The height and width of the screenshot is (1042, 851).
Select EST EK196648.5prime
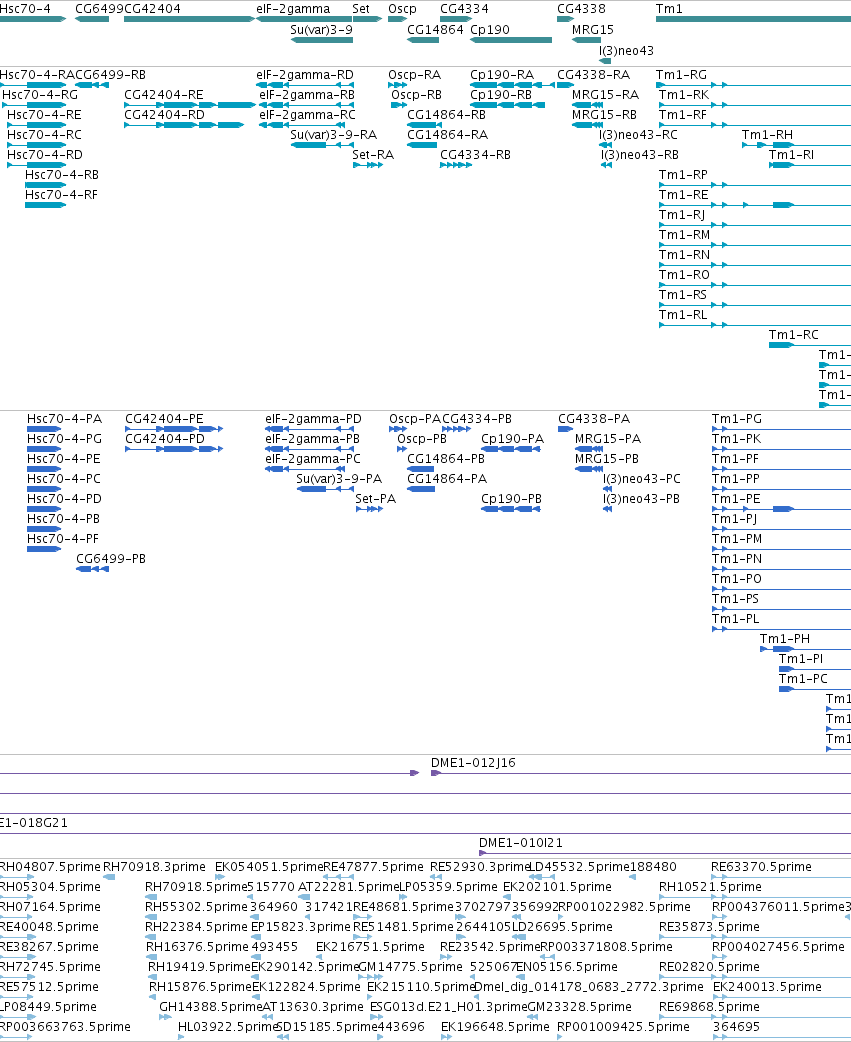pyautogui.click(x=495, y=1026)
